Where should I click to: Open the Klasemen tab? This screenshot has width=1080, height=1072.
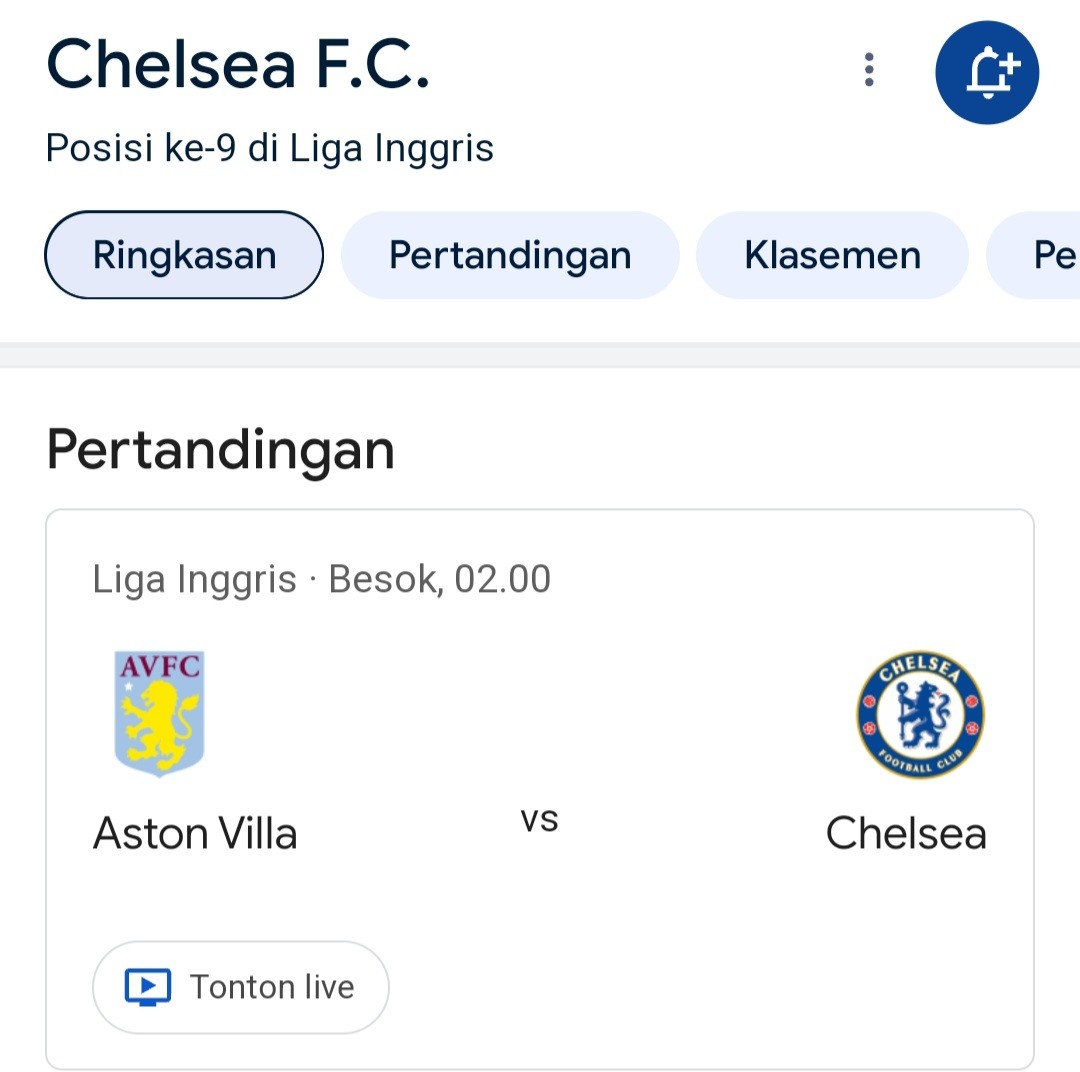pyautogui.click(x=832, y=255)
